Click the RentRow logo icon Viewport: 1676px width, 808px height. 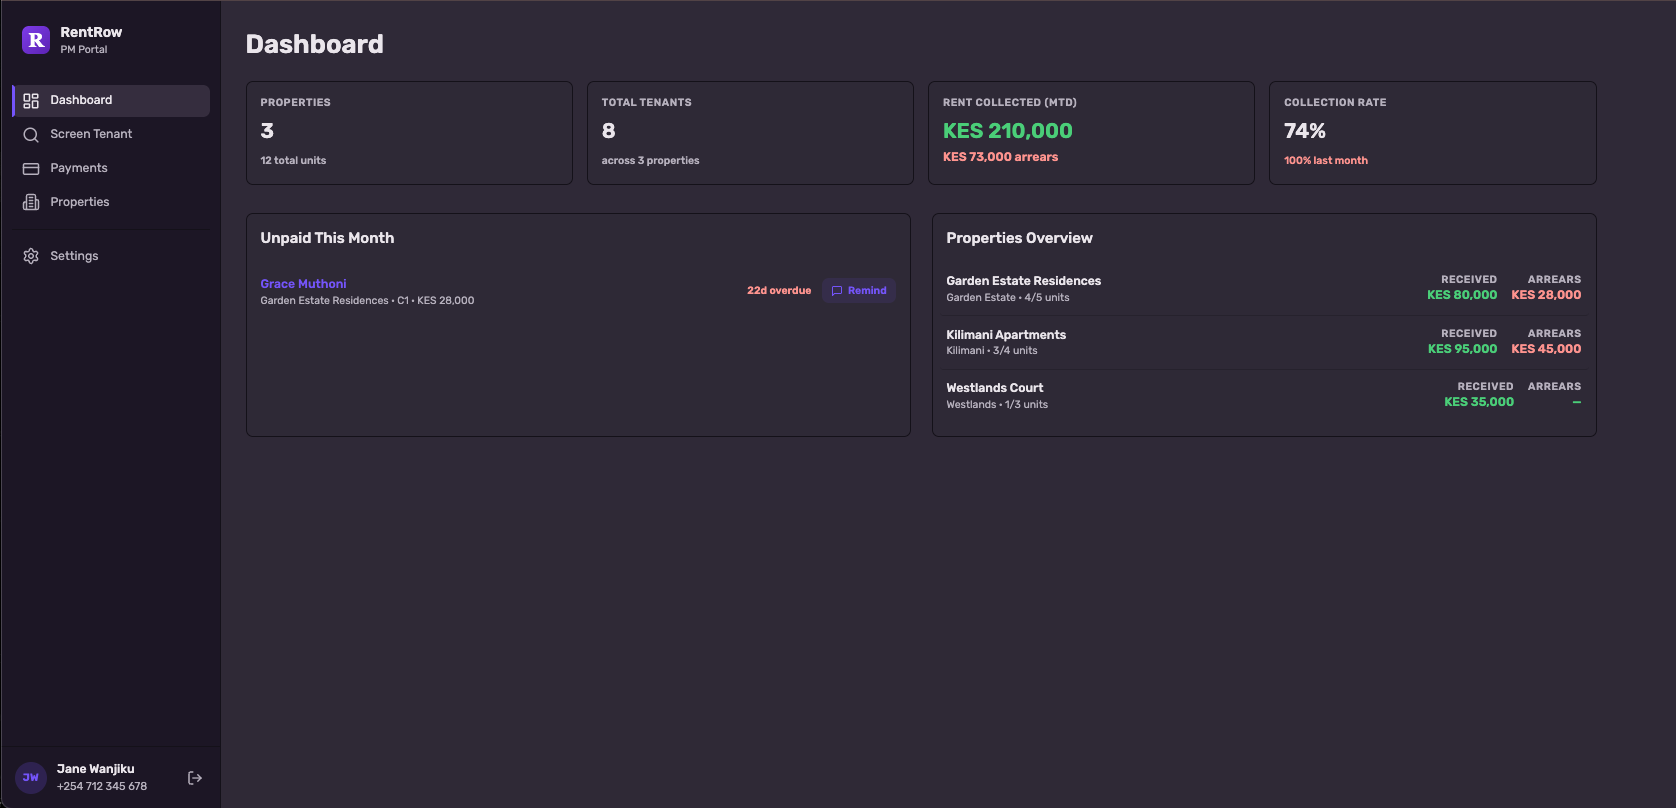(x=36, y=40)
